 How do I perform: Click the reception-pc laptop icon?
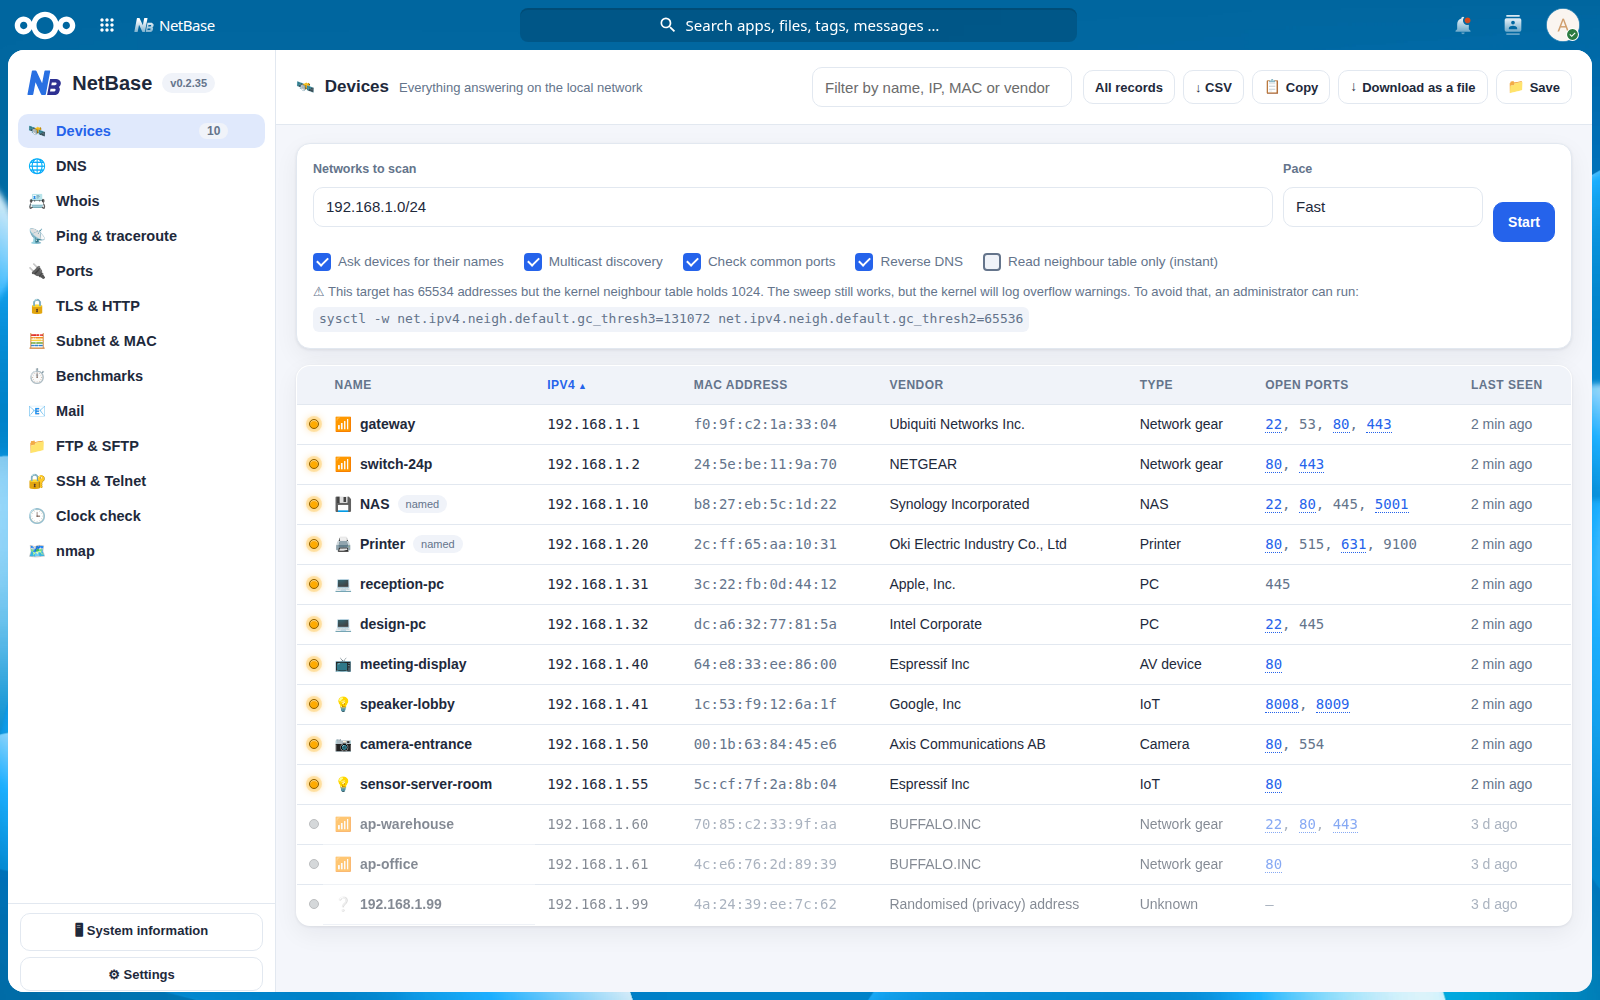[343, 584]
